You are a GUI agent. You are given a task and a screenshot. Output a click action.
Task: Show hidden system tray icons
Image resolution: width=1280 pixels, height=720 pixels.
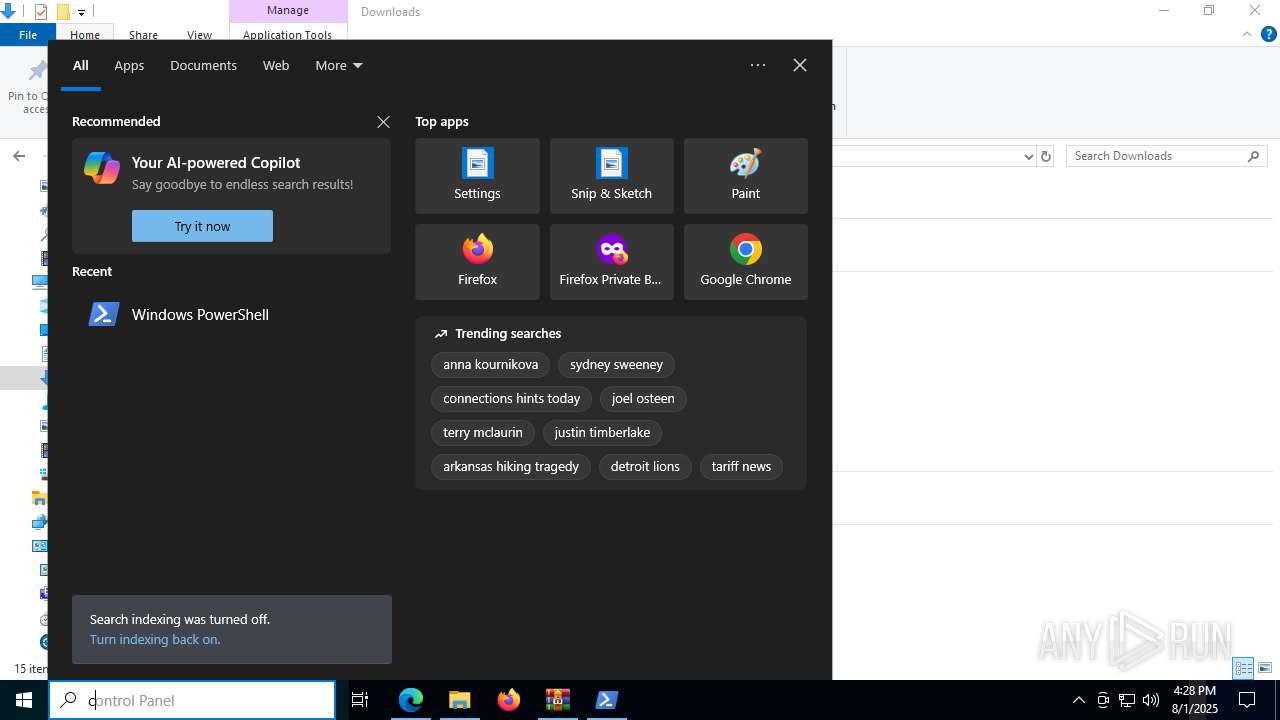click(x=1078, y=700)
